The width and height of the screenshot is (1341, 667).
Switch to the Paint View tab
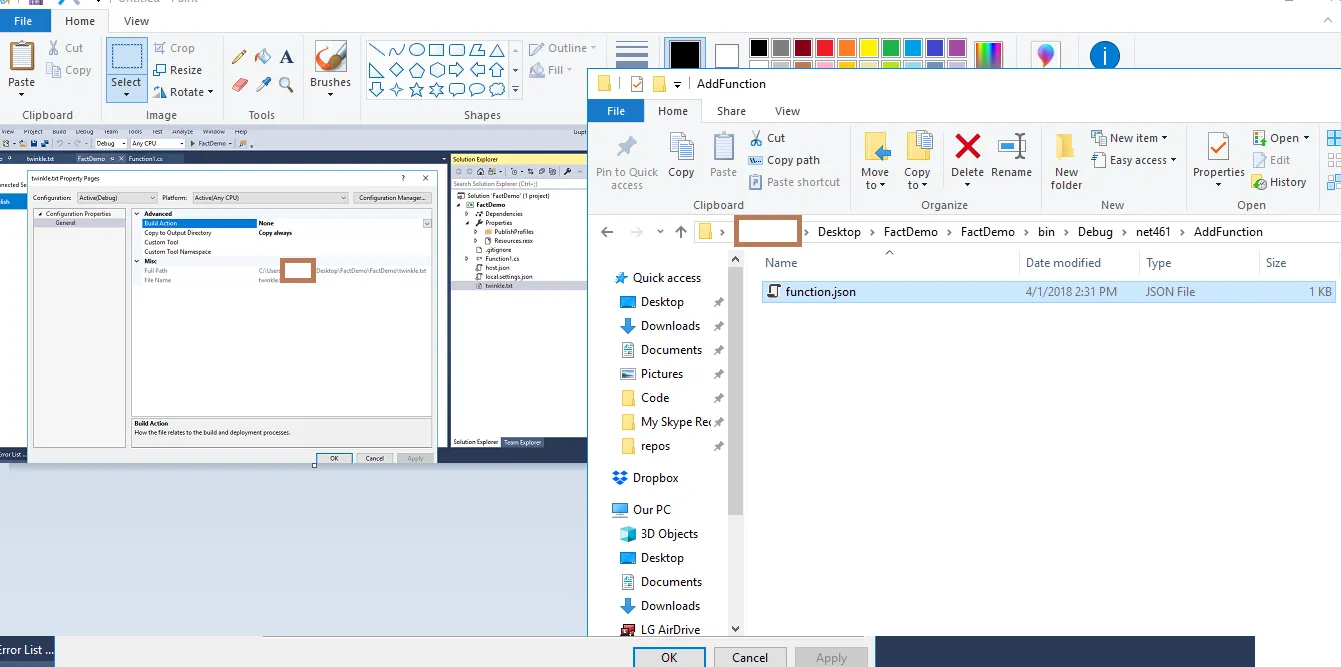point(137,21)
